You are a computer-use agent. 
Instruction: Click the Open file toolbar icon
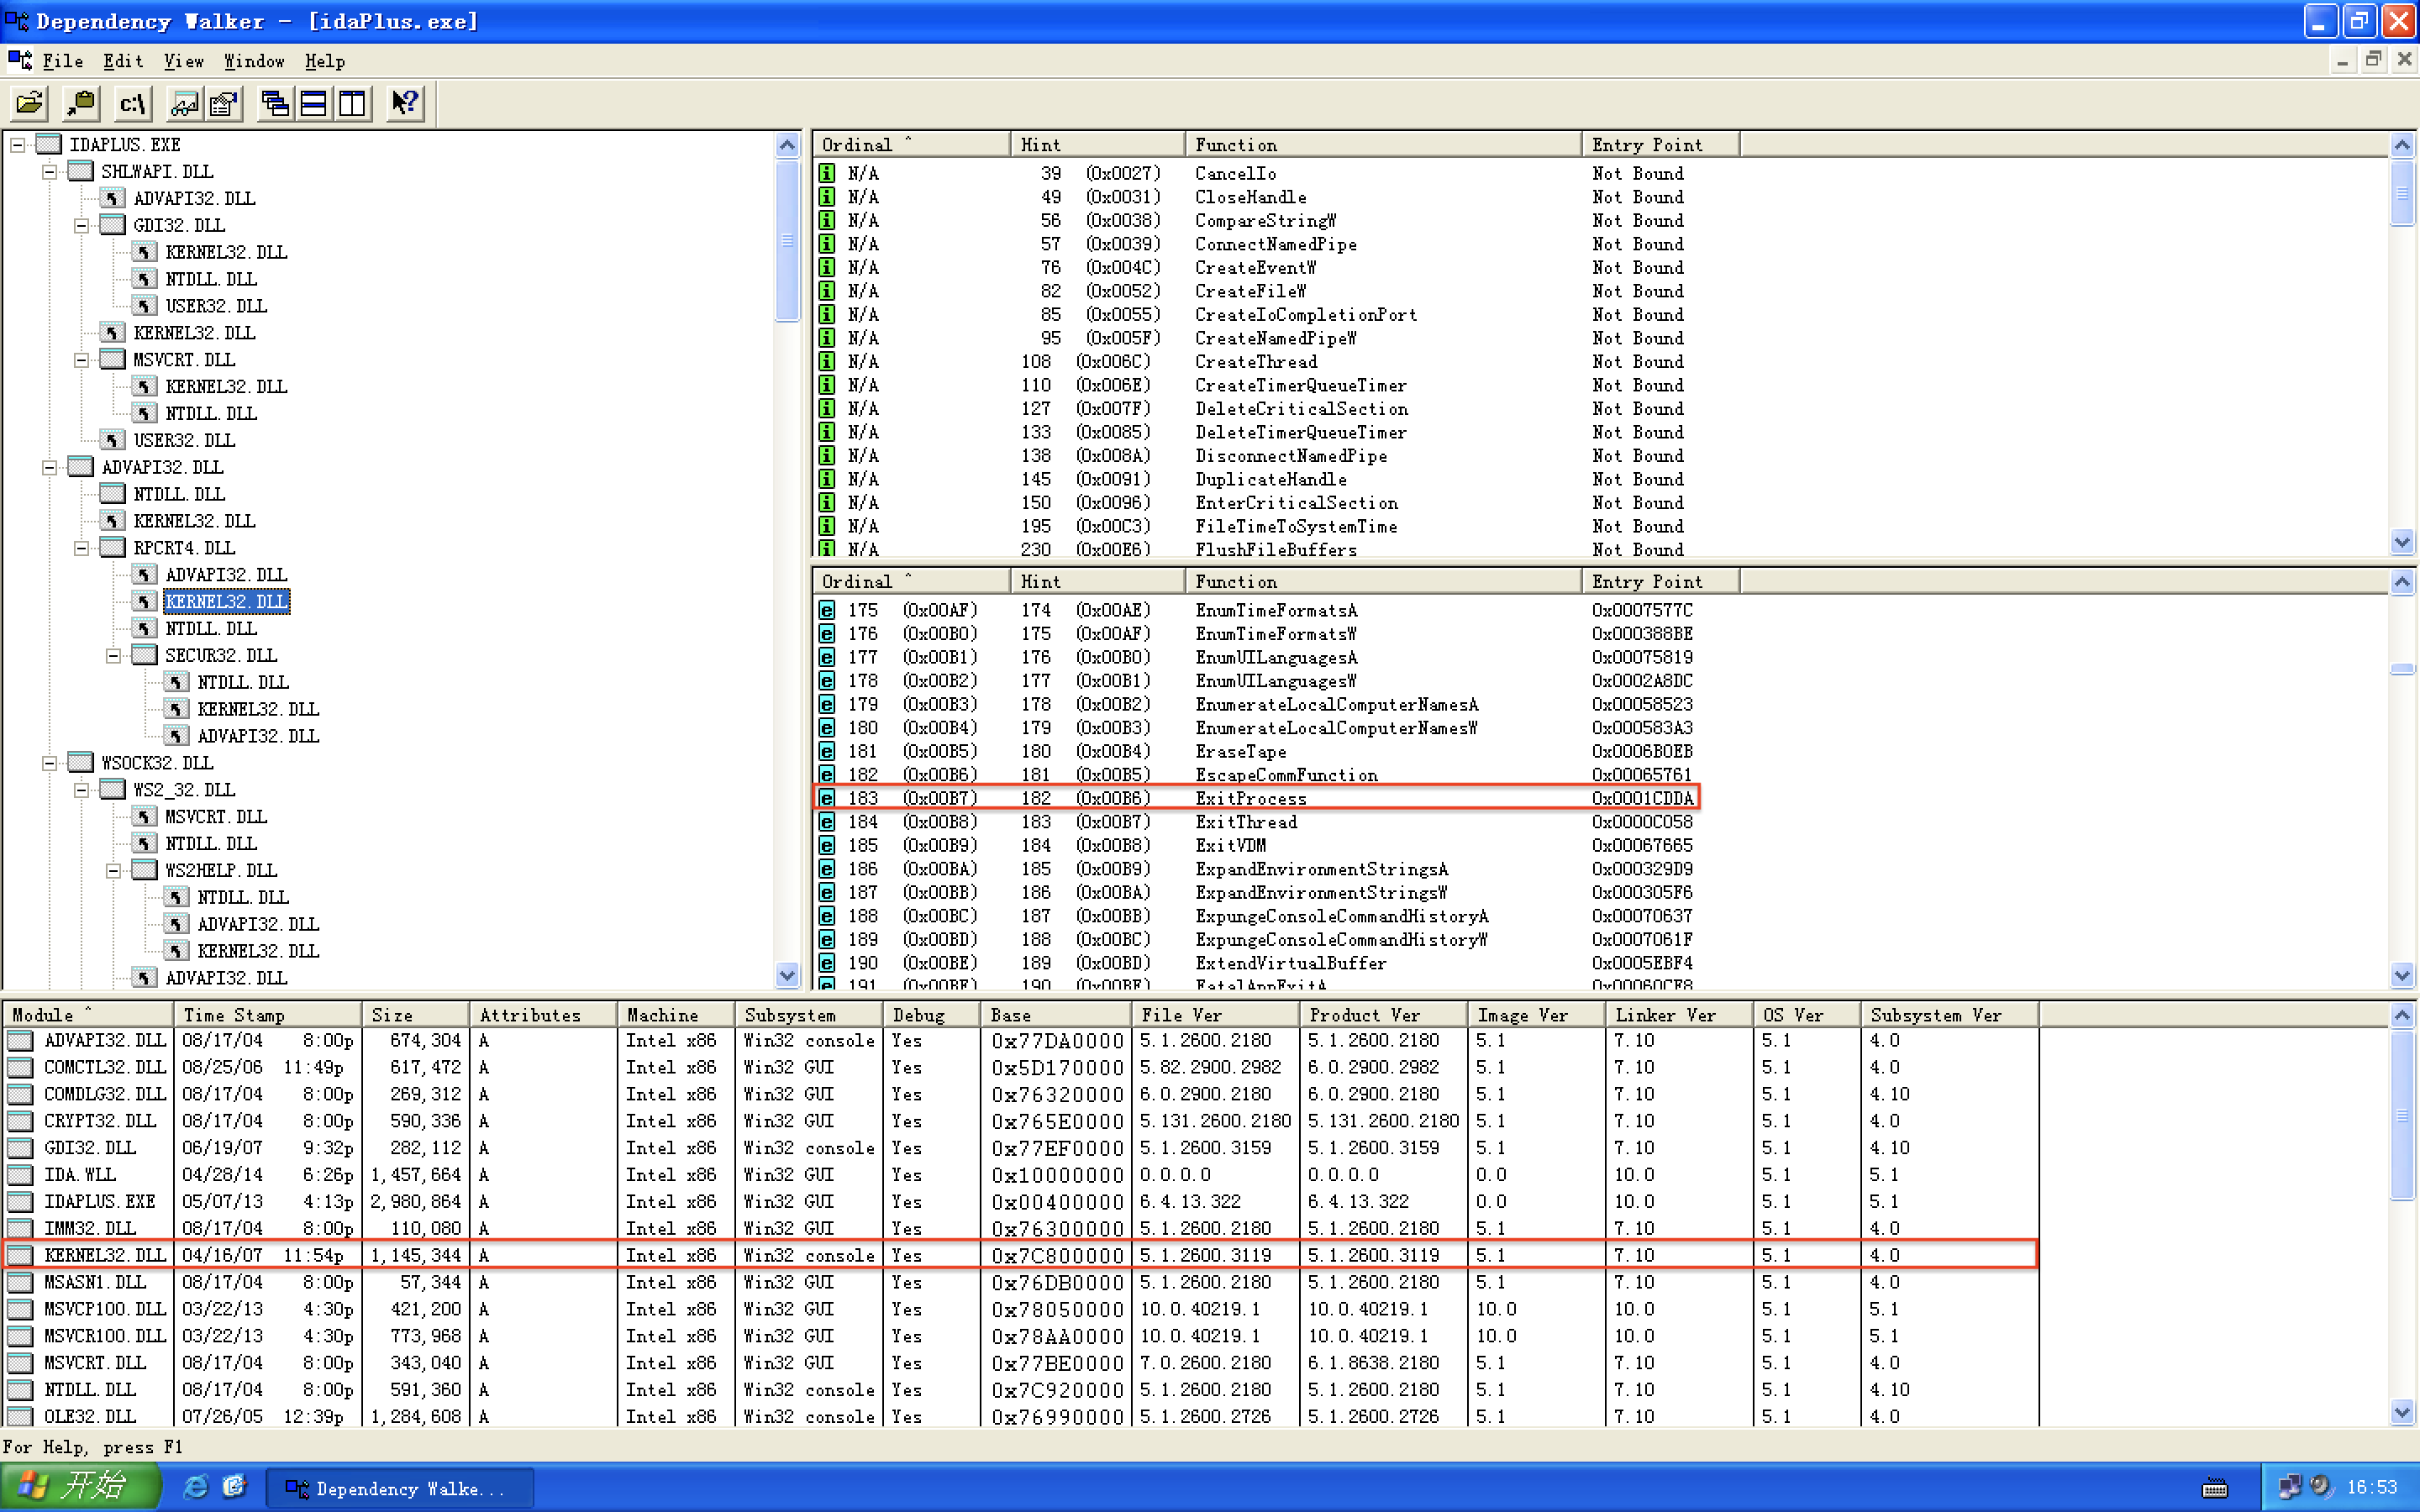[x=30, y=103]
